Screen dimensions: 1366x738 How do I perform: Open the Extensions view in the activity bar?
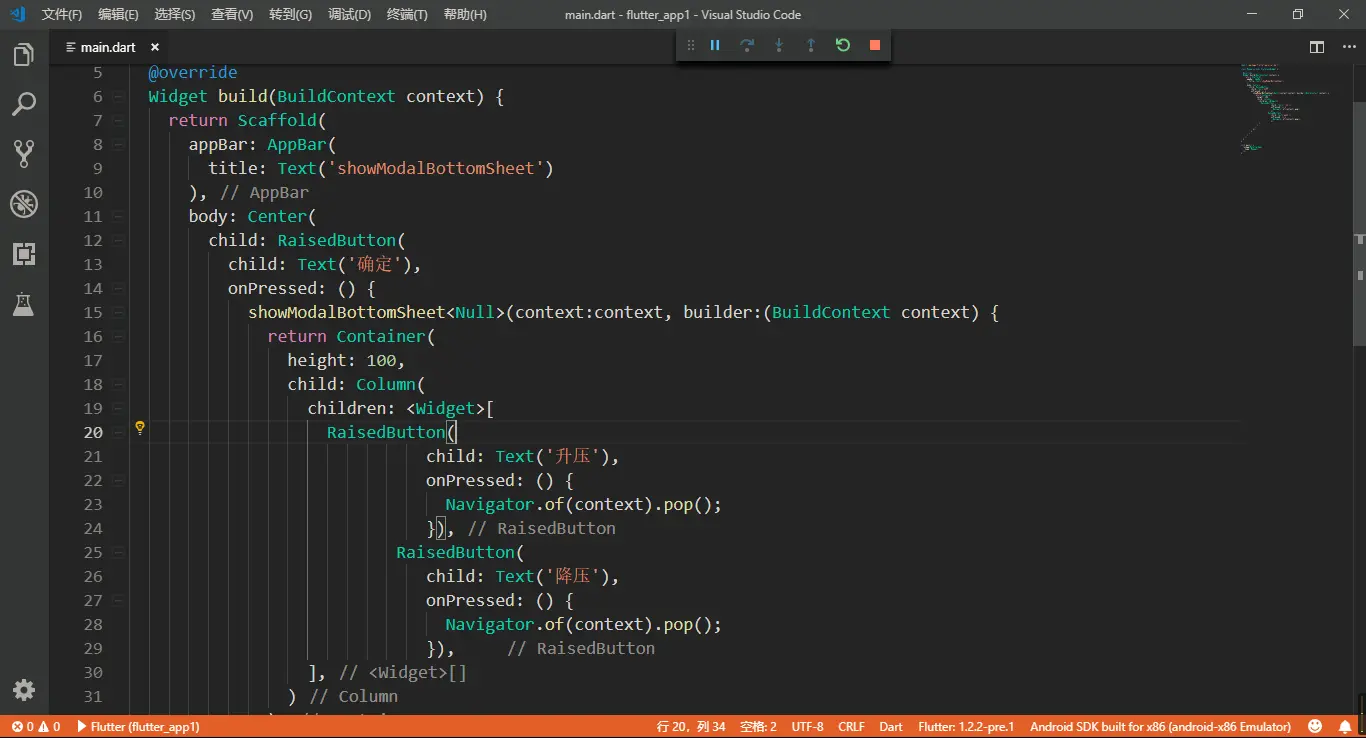pos(24,254)
